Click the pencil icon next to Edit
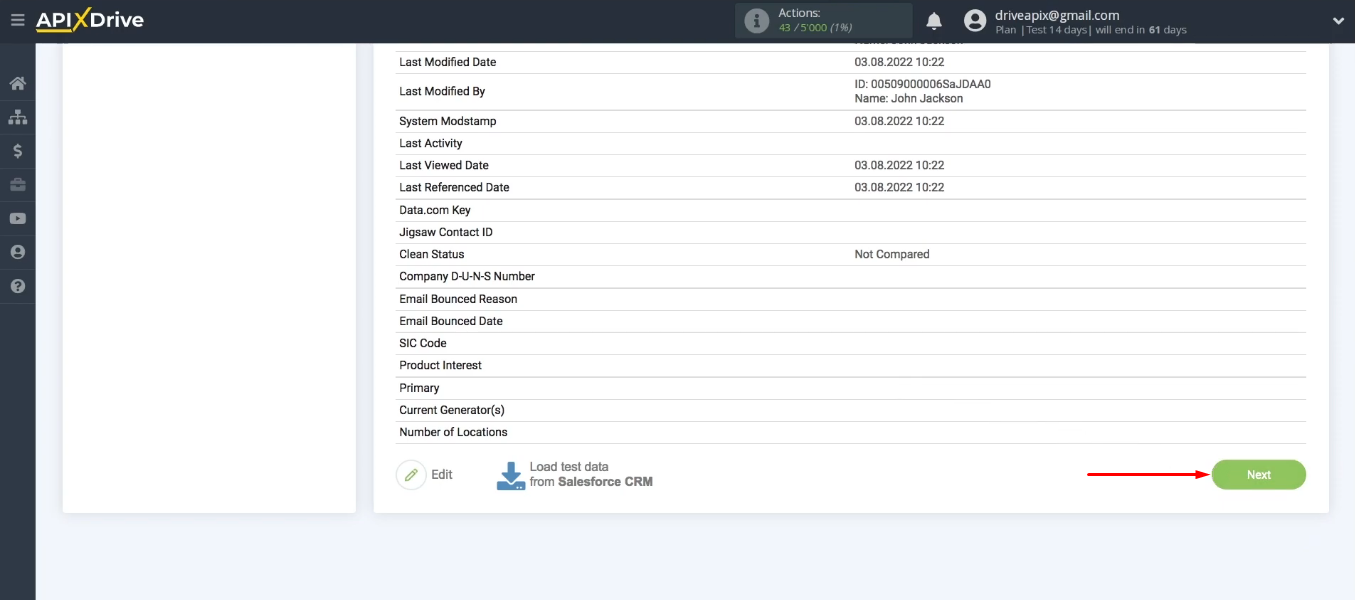 pos(411,474)
